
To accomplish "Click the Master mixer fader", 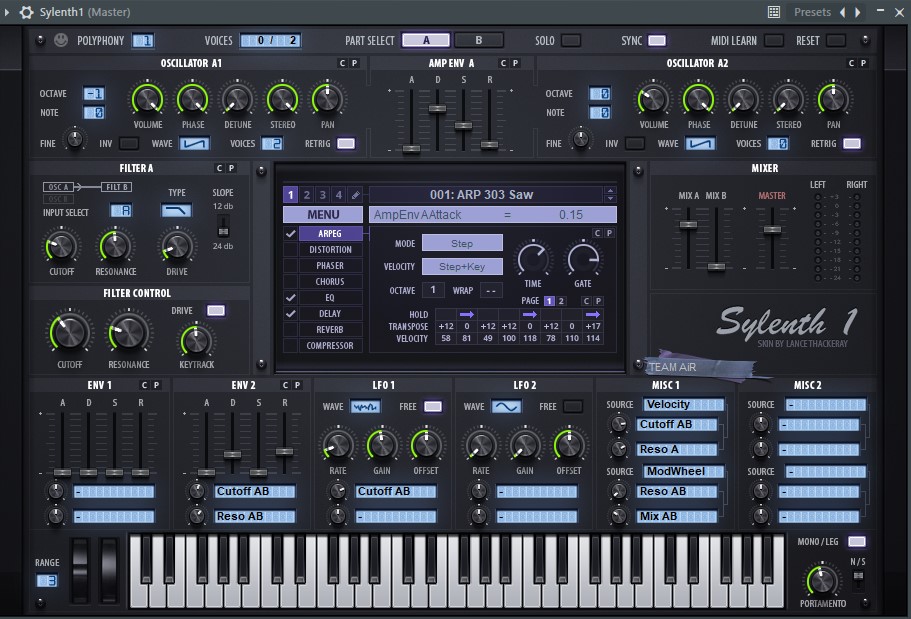I will (772, 230).
